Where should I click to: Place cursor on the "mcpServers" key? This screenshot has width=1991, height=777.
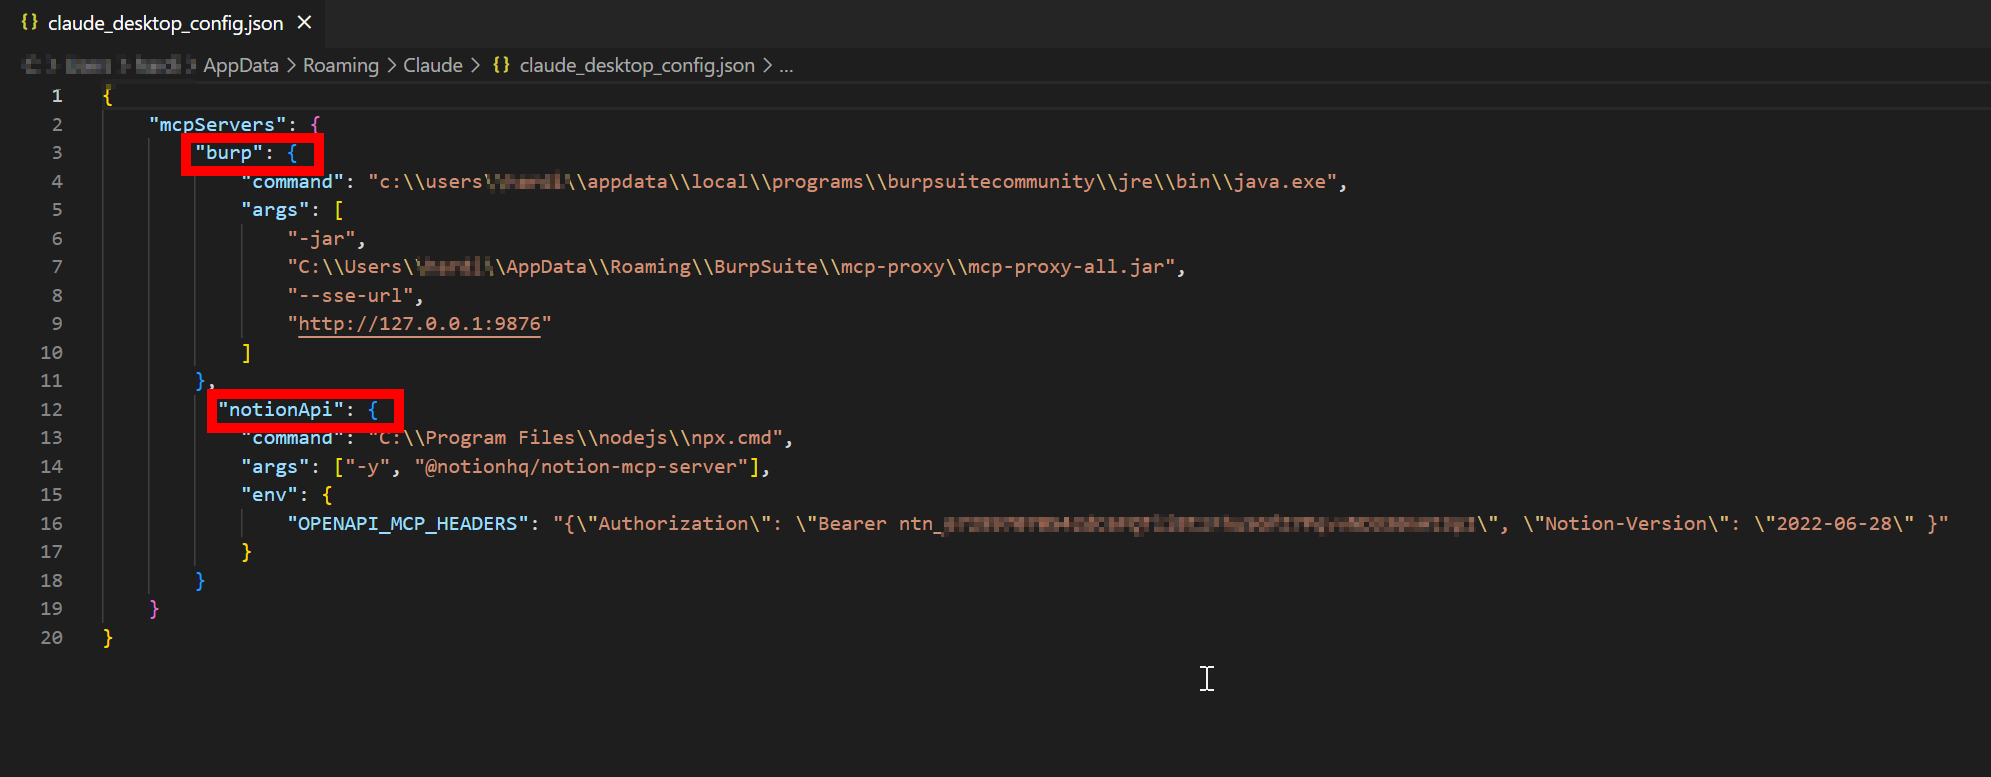(217, 125)
